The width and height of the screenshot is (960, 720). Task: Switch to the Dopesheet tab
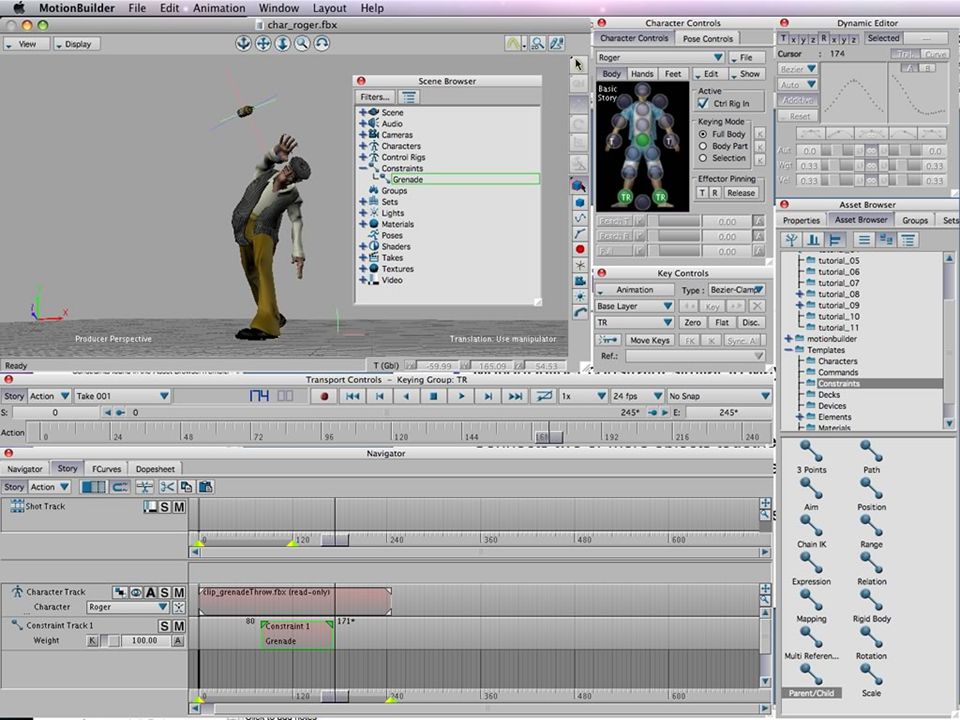pyautogui.click(x=155, y=468)
